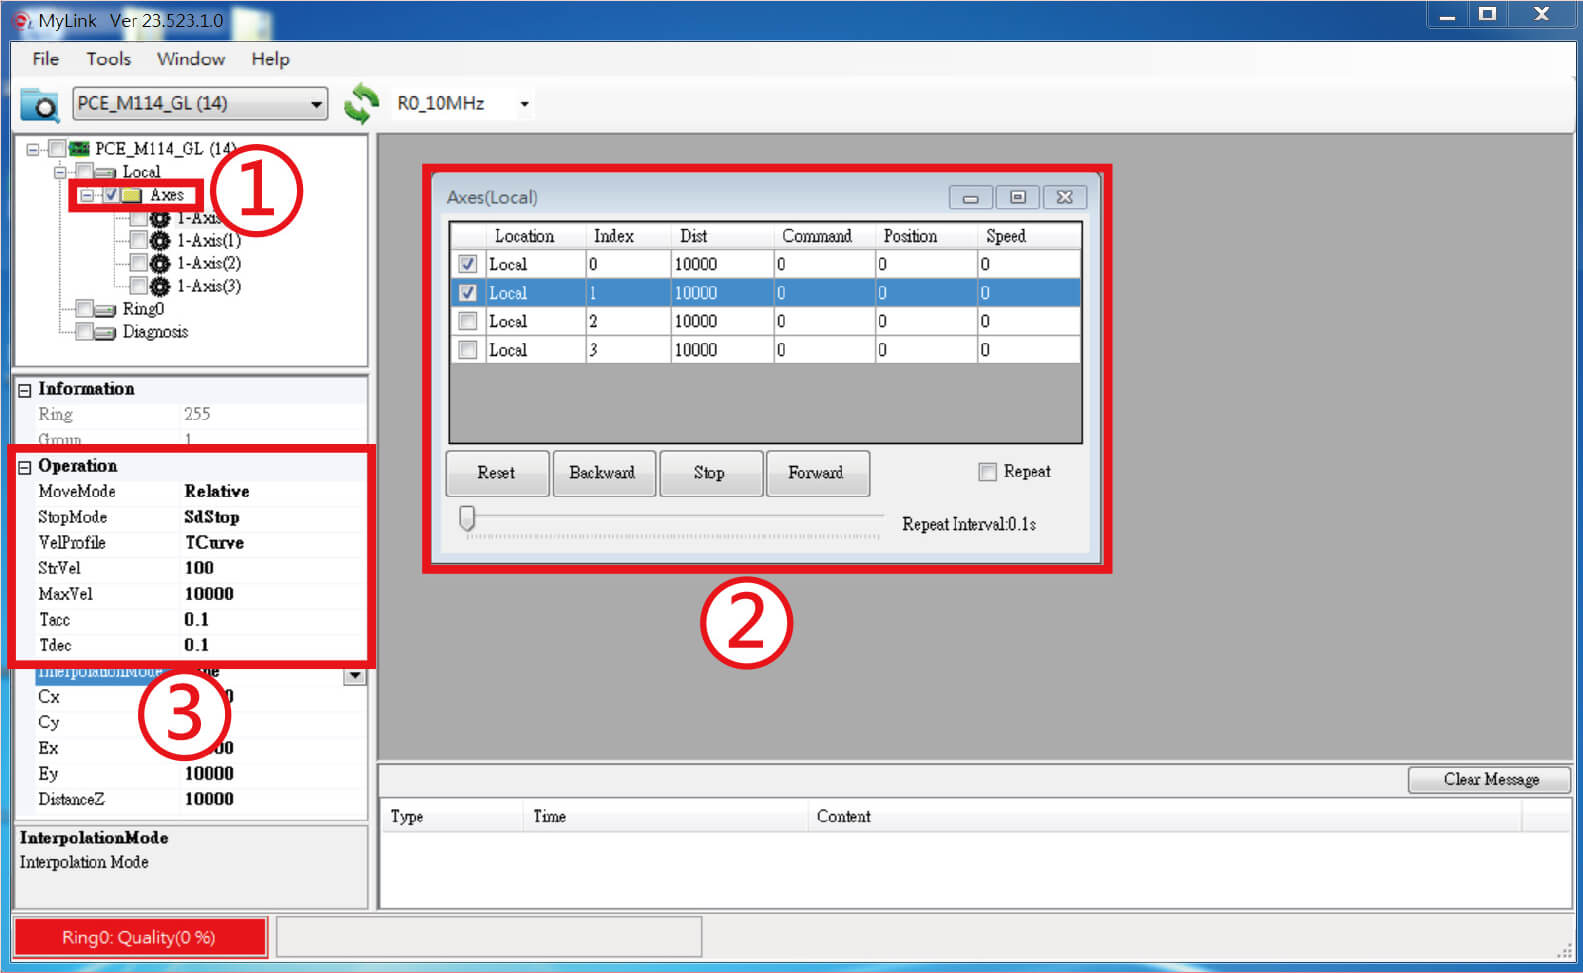Click the Ring0: Quality(0 %) status indicator
The width and height of the screenshot is (1583, 973).
pyautogui.click(x=139, y=938)
